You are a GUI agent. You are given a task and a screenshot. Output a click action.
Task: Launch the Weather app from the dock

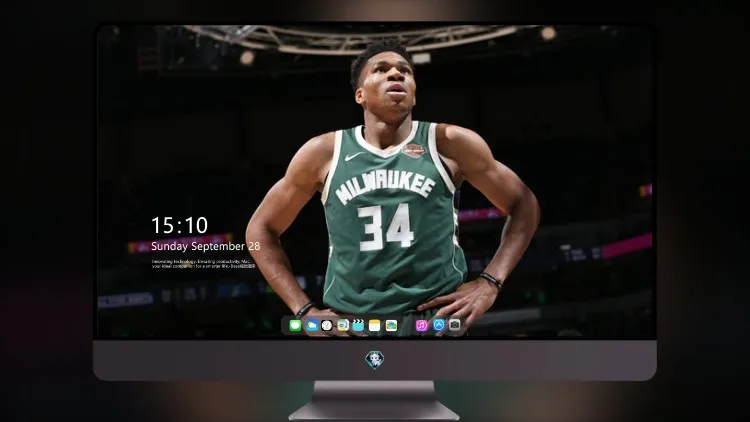coord(311,325)
